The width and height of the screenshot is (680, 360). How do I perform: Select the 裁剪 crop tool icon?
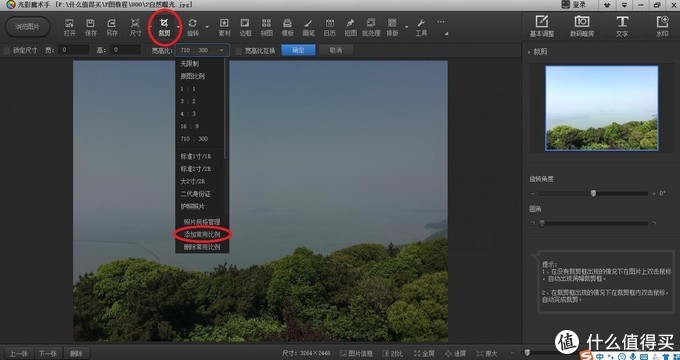click(164, 27)
